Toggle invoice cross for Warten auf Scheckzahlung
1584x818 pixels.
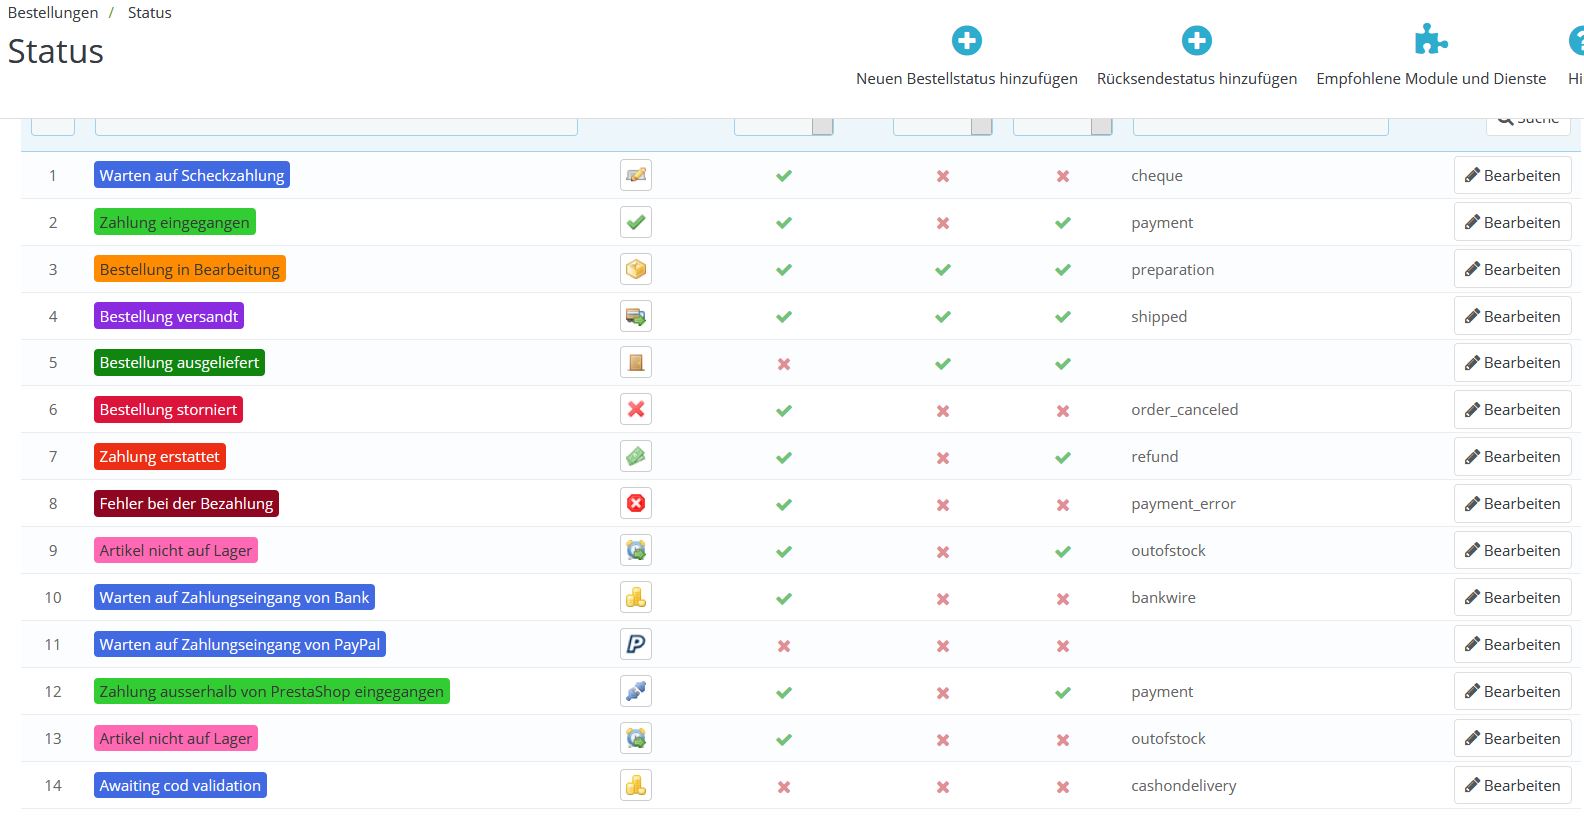point(1063,176)
